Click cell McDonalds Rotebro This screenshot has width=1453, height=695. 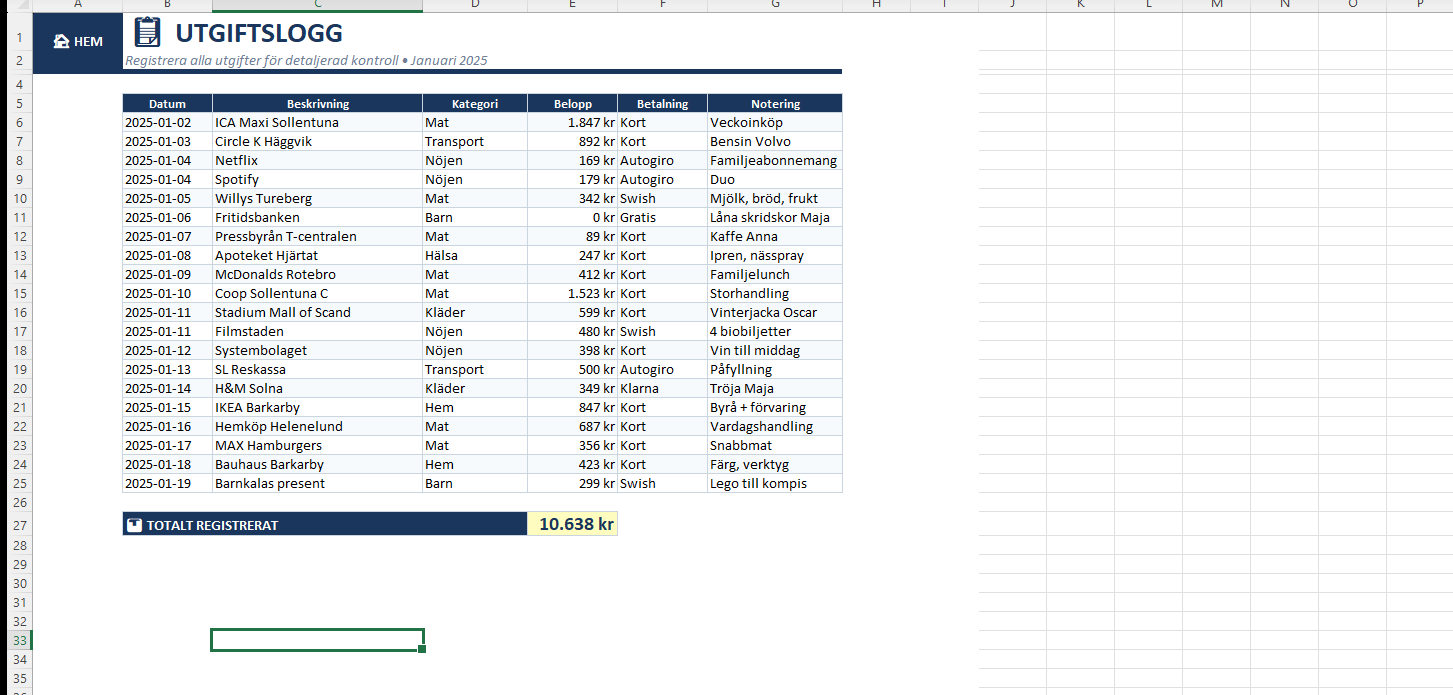click(317, 274)
